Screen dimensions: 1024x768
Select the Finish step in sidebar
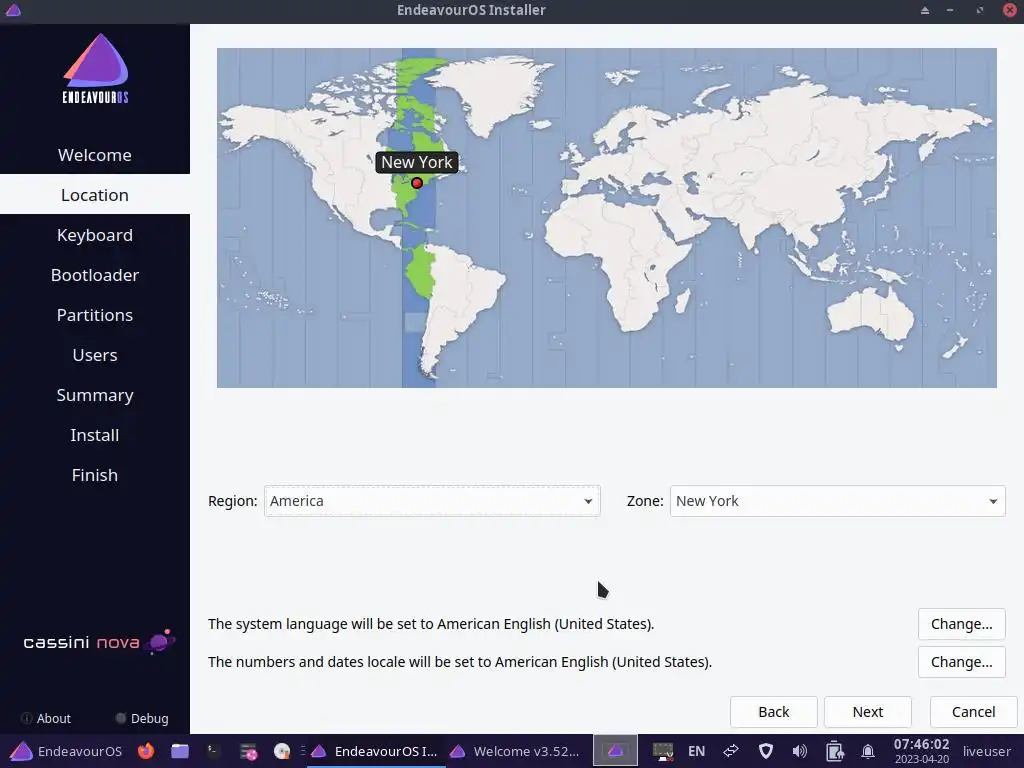[x=95, y=475]
